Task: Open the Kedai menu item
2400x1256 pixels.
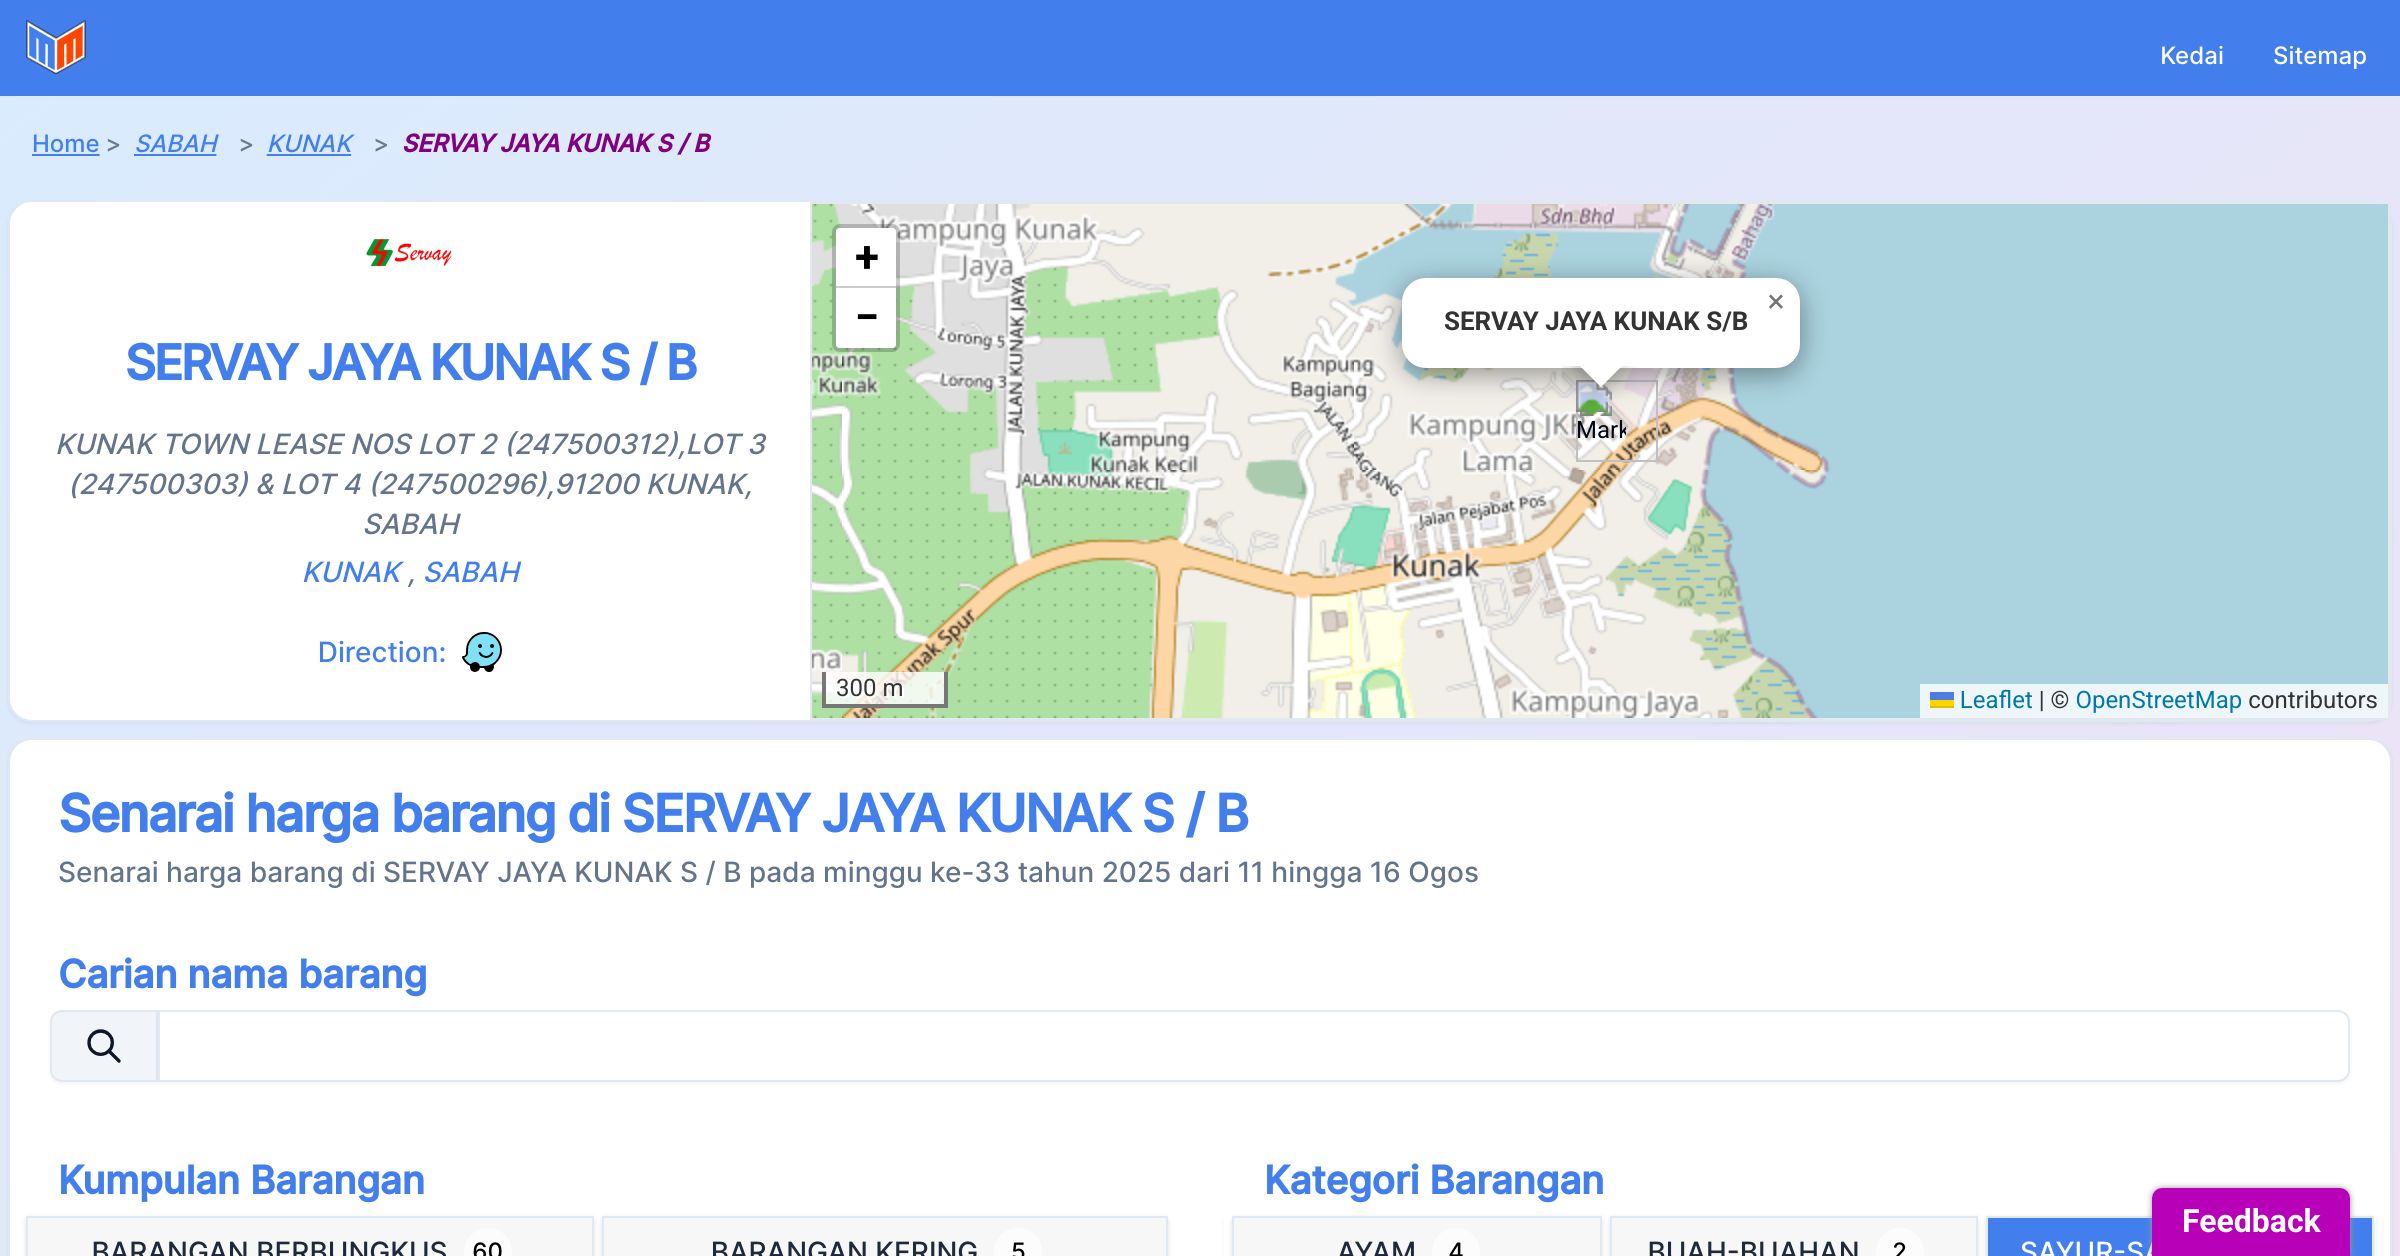Action: click(2191, 55)
